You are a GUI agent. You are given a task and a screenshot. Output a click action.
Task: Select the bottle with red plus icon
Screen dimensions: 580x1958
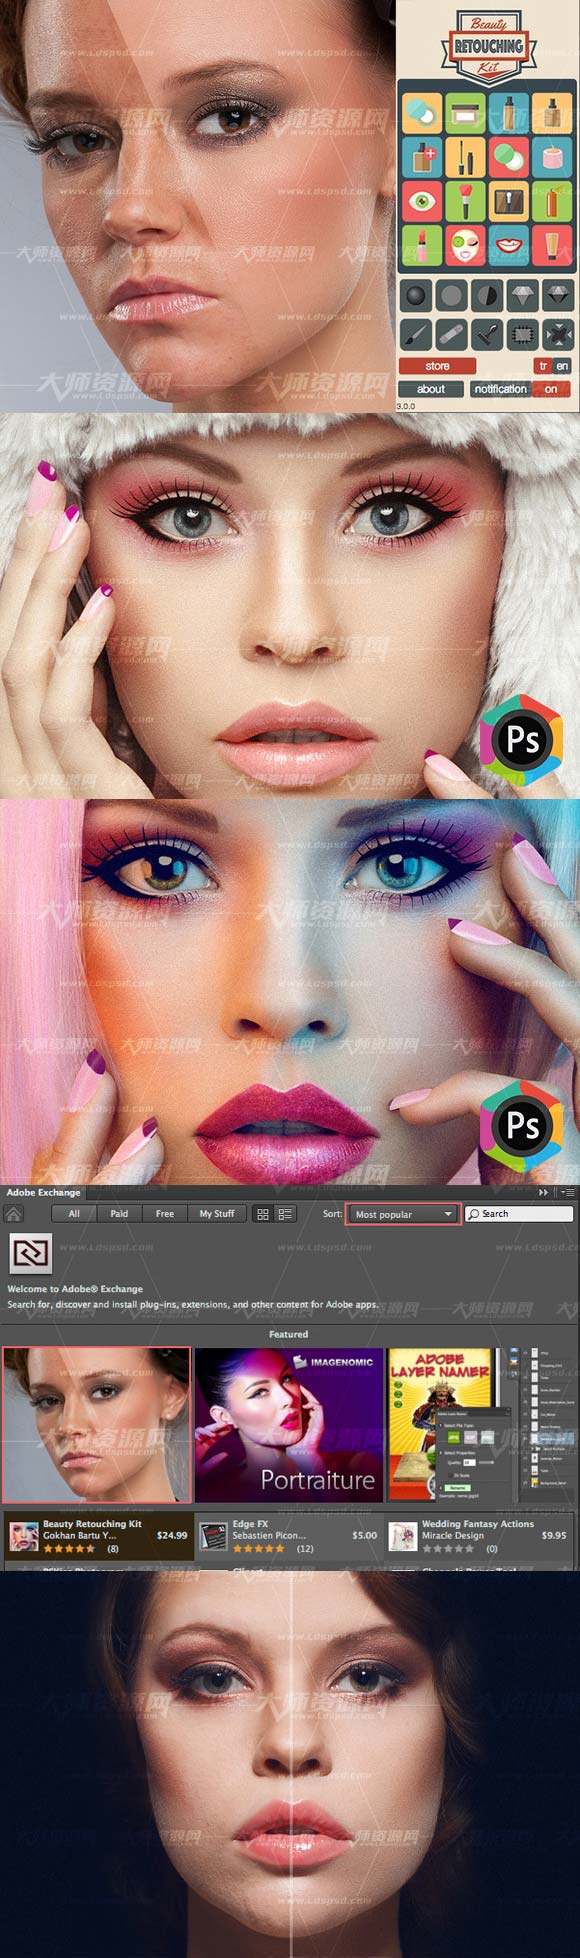[x=421, y=156]
